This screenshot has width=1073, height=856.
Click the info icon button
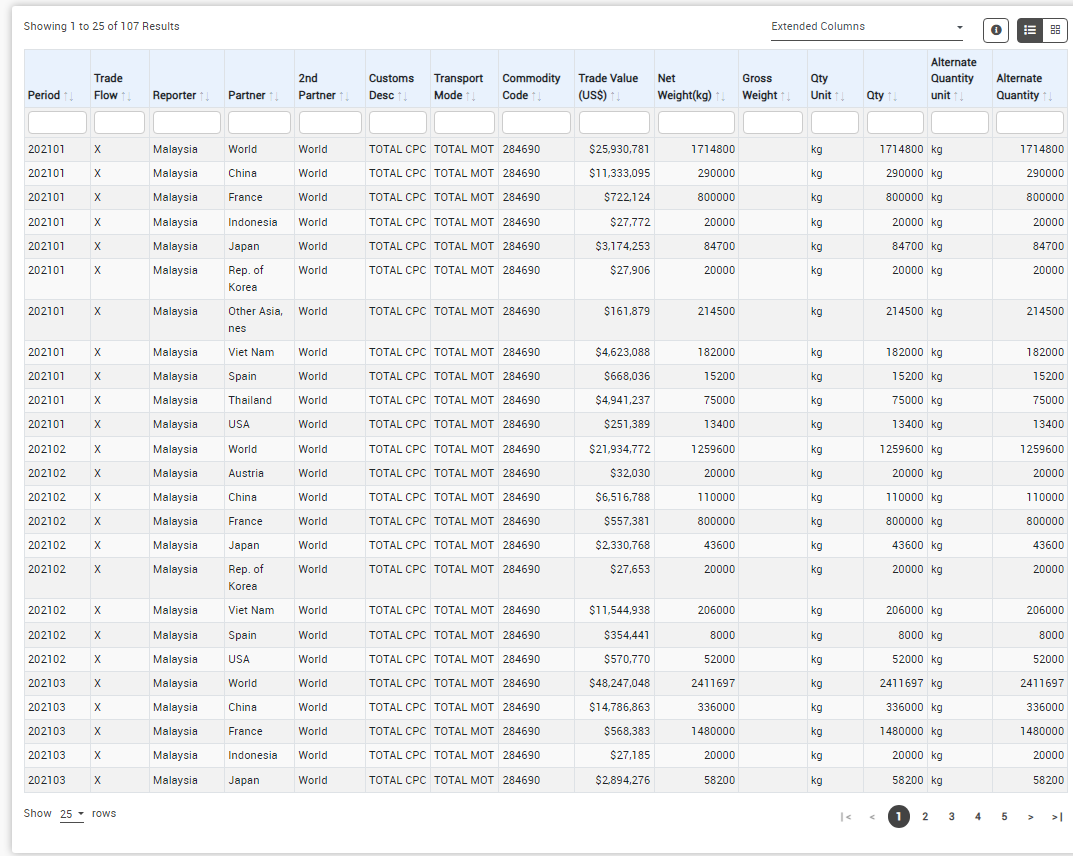tap(995, 30)
